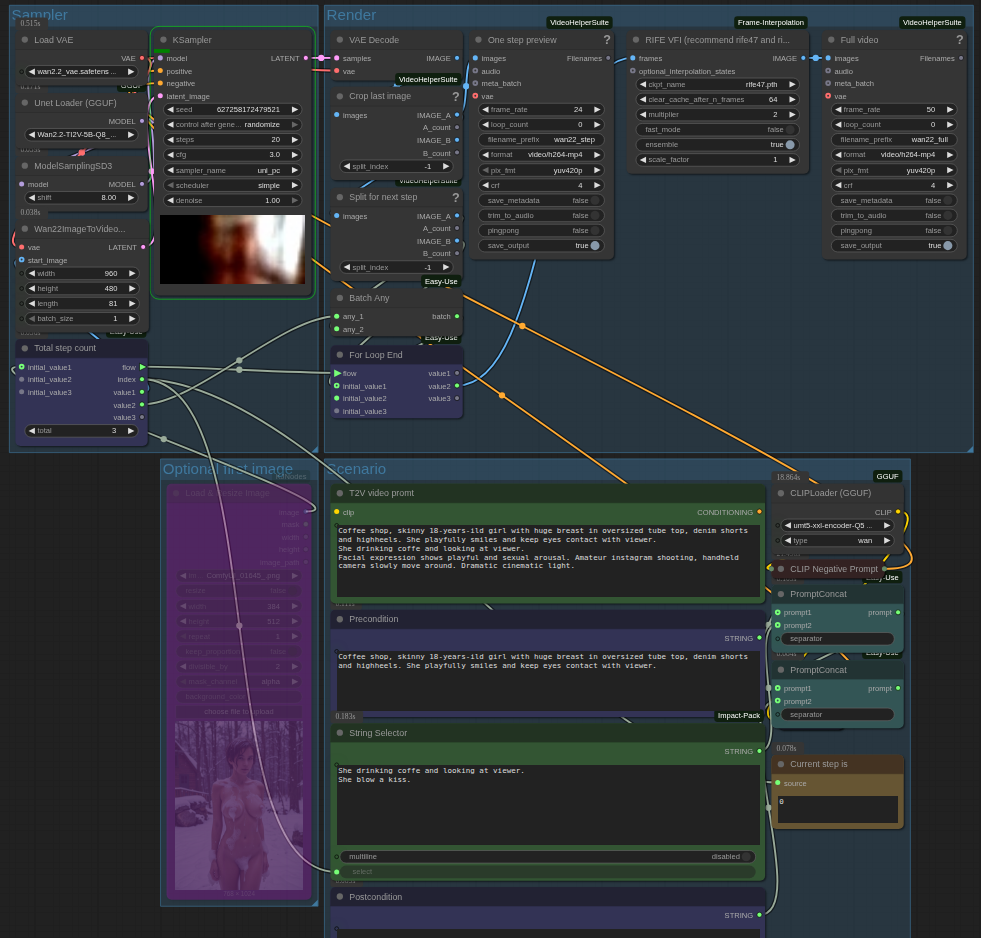Click the help icon on One step preview node
Image resolution: width=981 pixels, height=938 pixels.
pos(606,40)
